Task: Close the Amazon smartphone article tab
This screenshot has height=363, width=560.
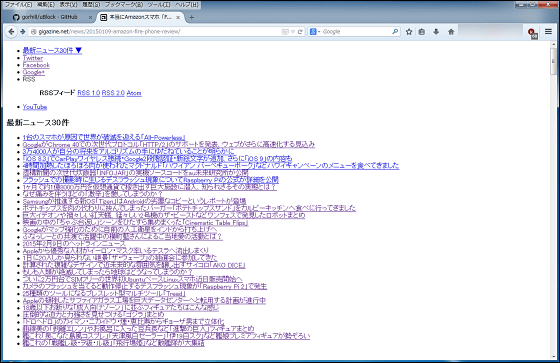Action: click(179, 17)
